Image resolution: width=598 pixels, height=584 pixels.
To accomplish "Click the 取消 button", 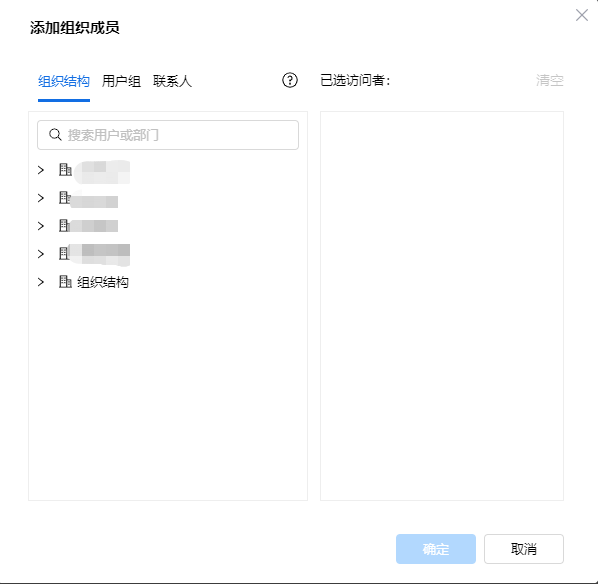I will tap(524, 549).
